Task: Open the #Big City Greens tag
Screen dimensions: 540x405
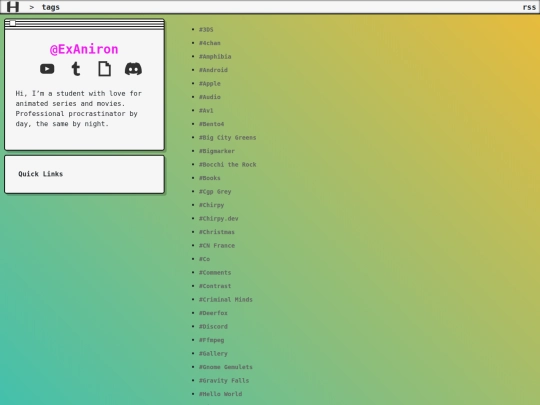Action: 228,137
